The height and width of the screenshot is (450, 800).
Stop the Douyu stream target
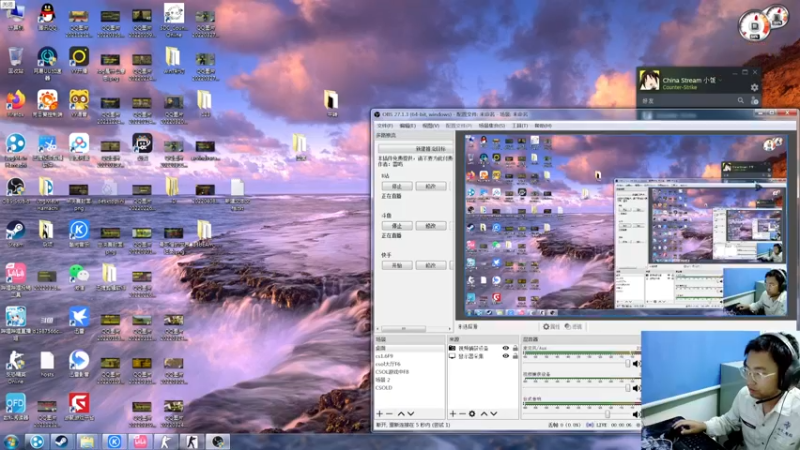397,226
